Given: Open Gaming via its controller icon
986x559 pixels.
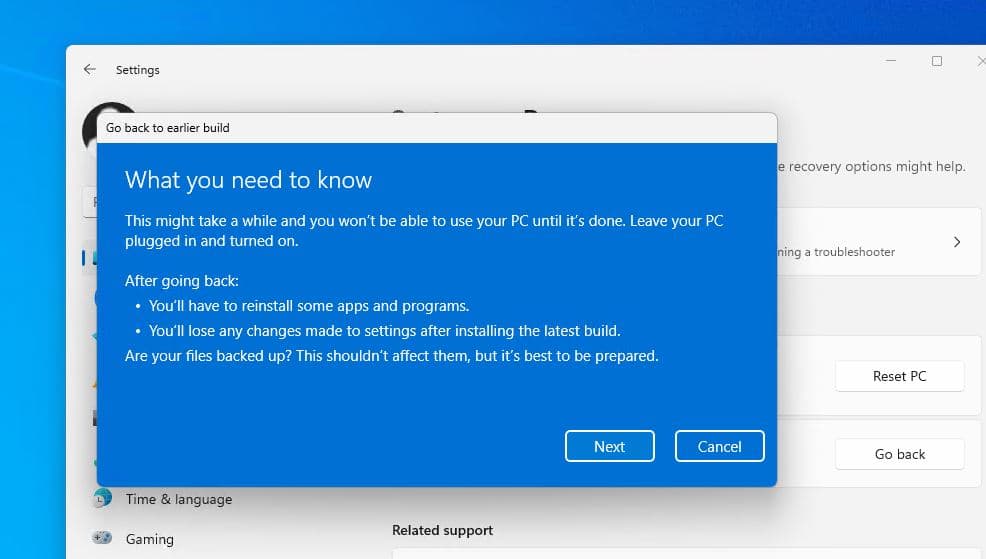Looking at the screenshot, I should [x=102, y=538].
